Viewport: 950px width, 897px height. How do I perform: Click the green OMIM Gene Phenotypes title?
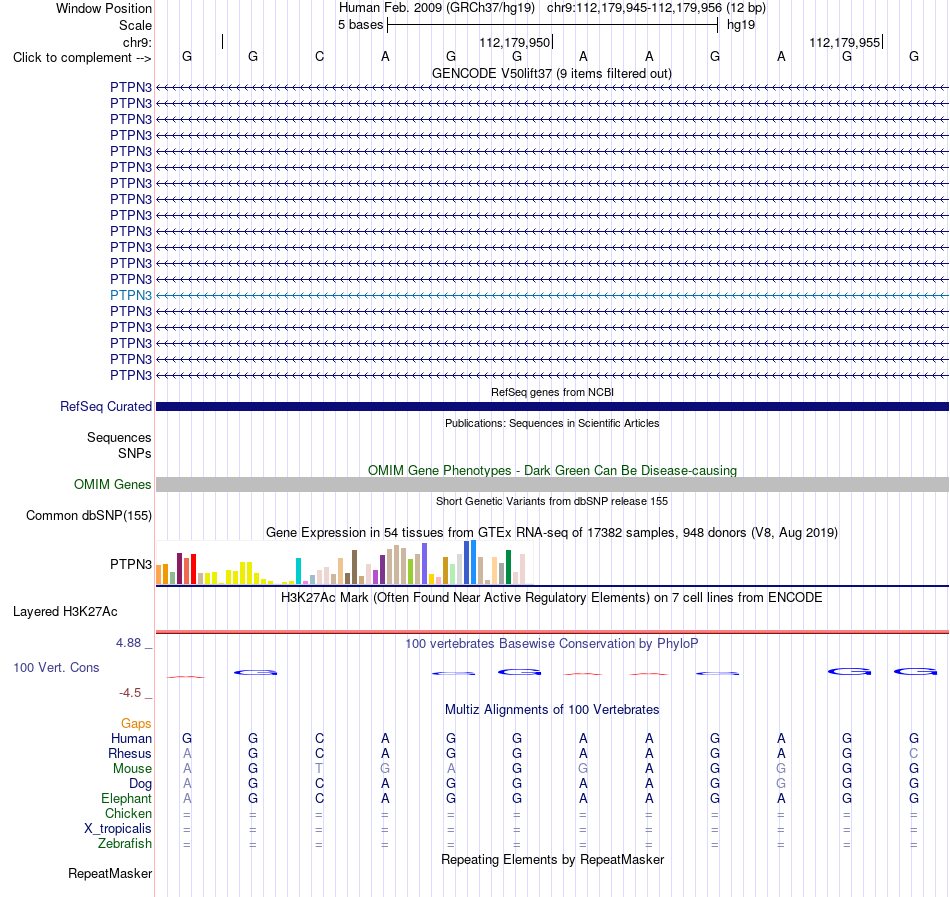[x=552, y=471]
